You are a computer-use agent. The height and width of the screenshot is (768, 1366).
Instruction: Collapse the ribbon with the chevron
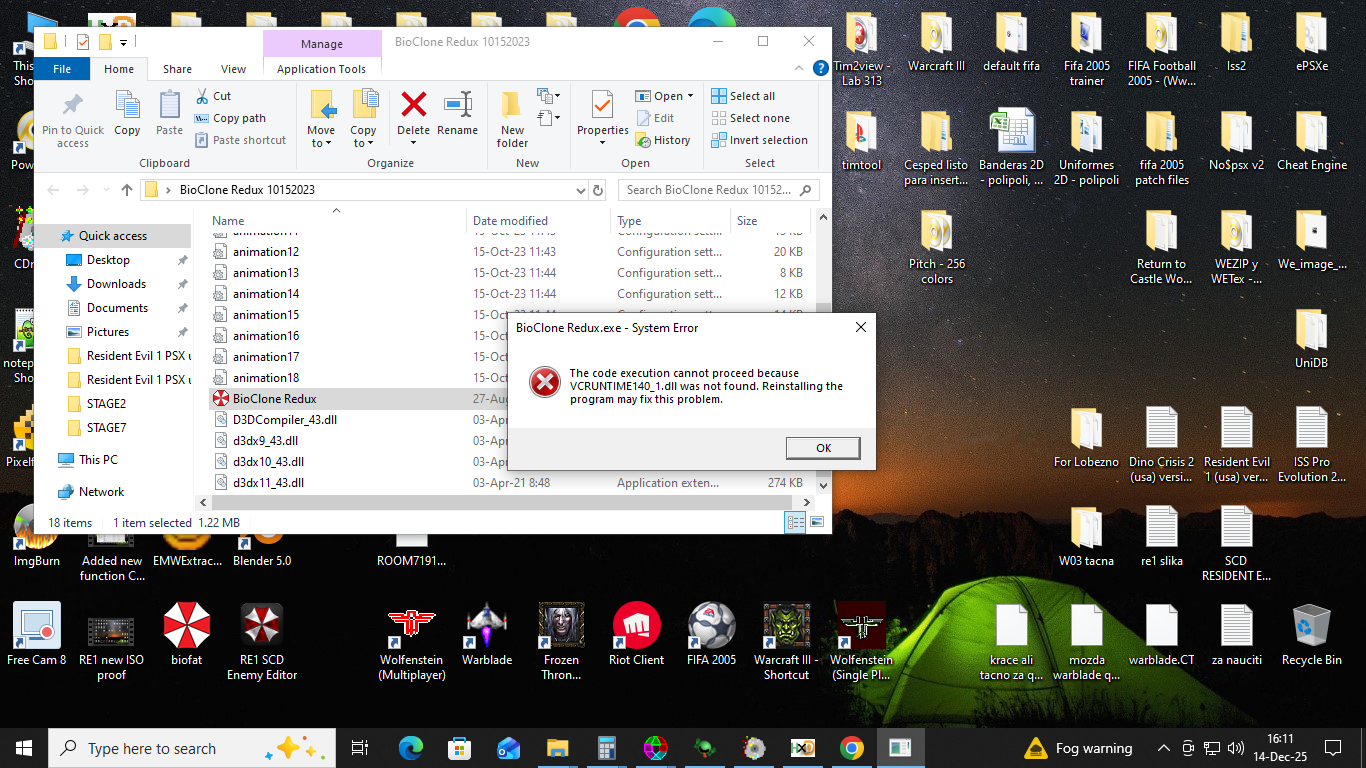799,69
